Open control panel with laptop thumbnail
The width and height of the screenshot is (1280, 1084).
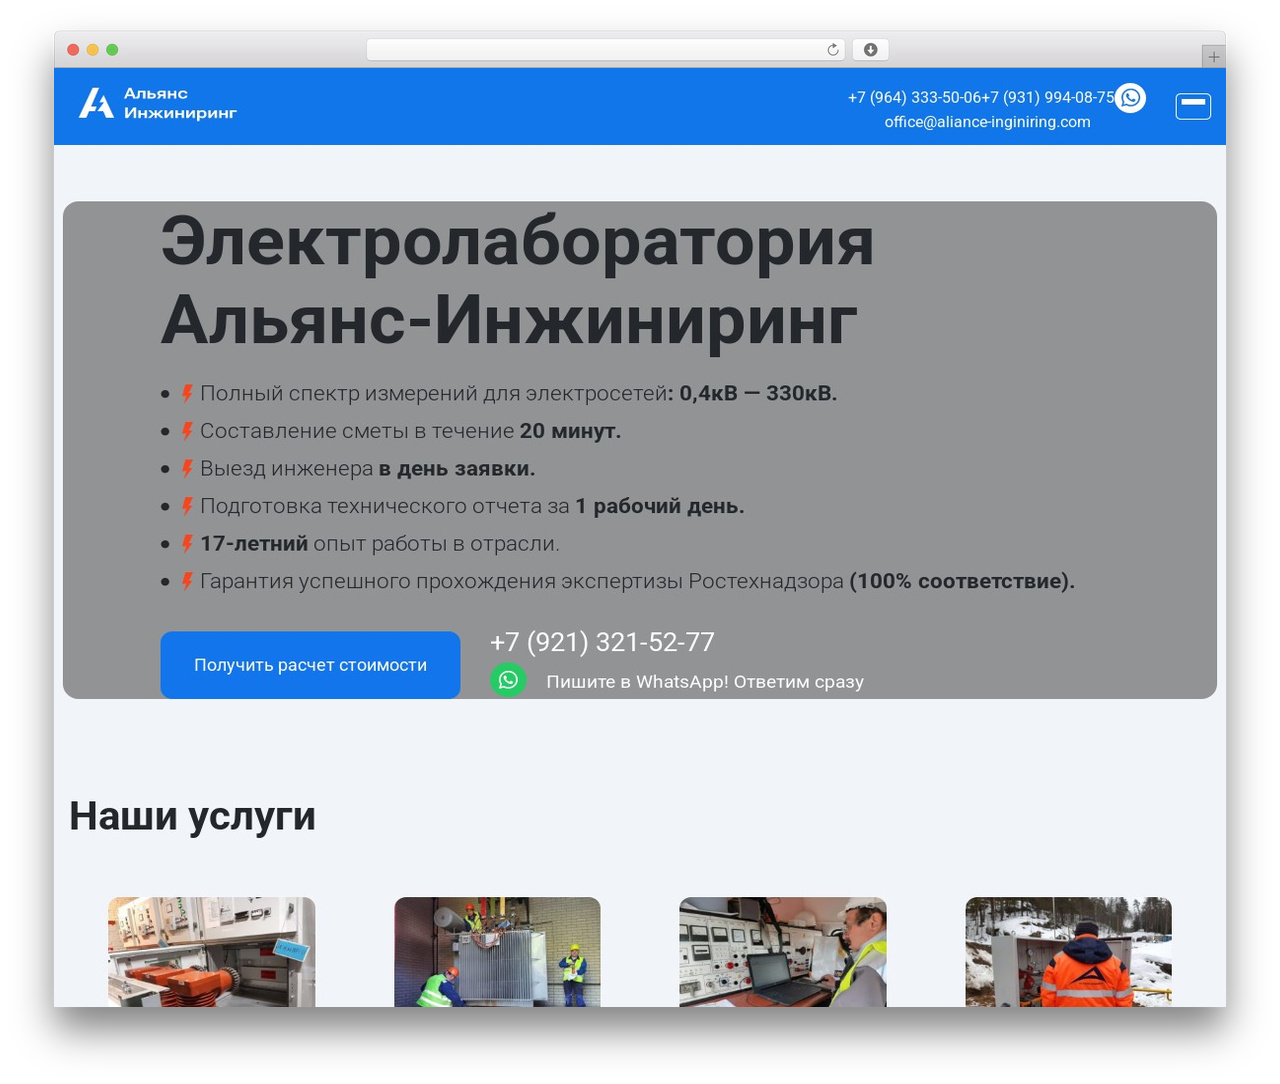pos(783,952)
